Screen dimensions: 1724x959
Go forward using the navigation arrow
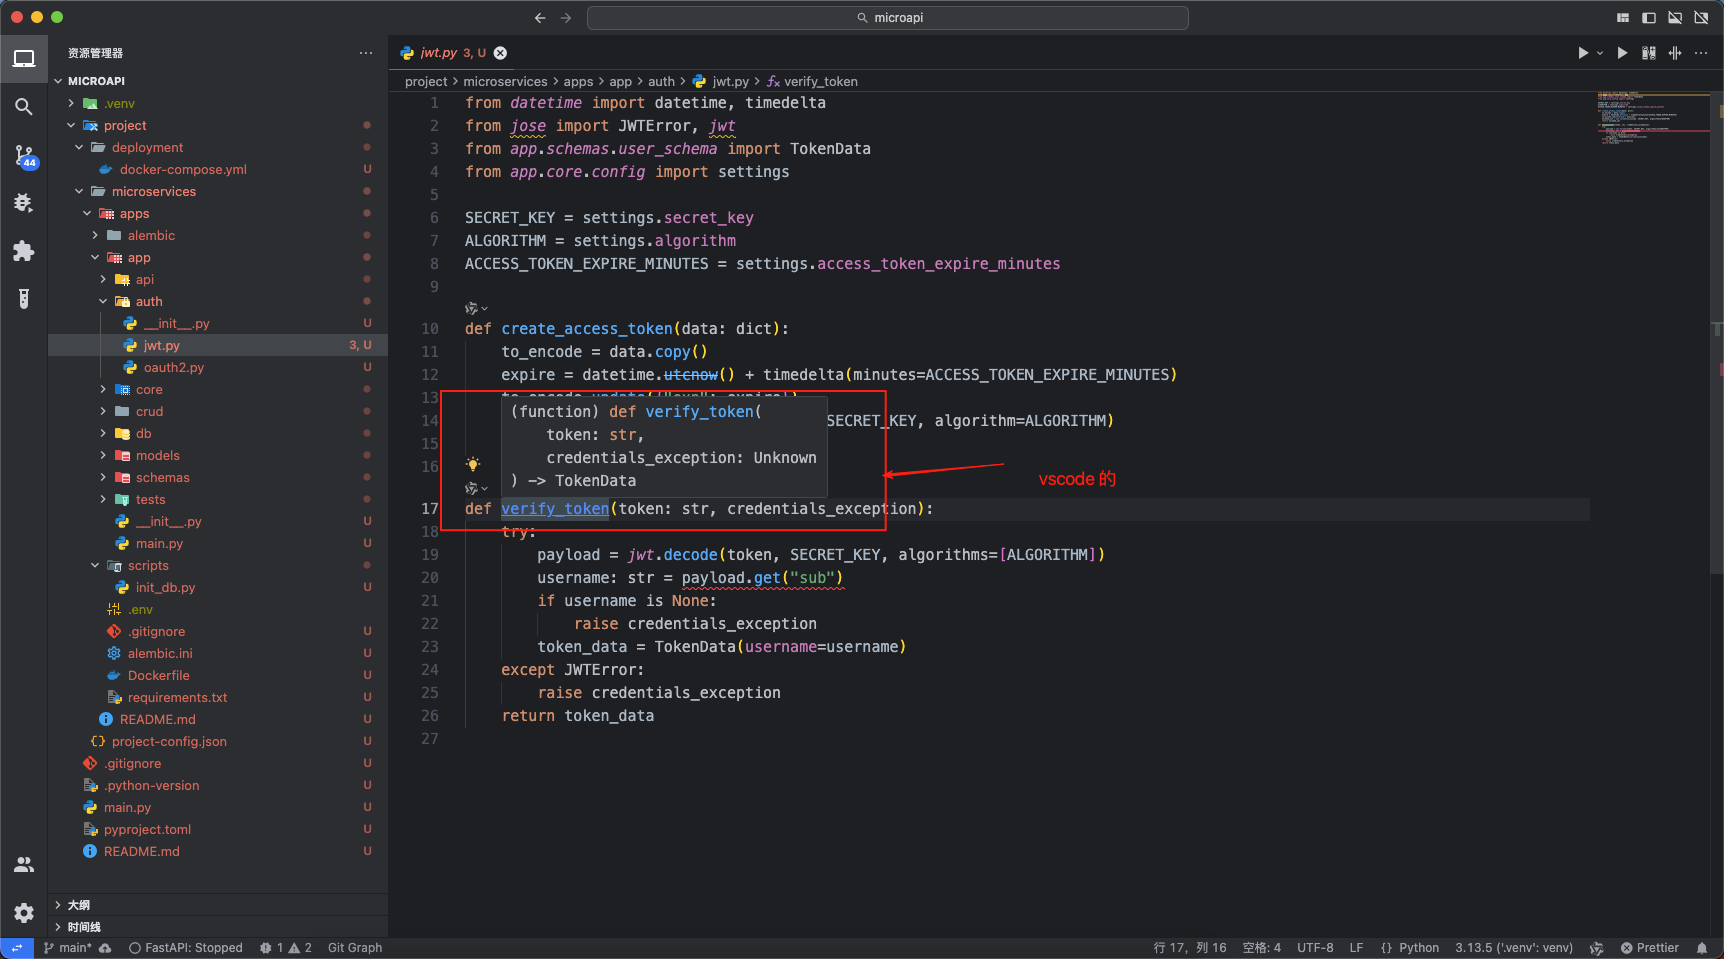click(x=566, y=18)
